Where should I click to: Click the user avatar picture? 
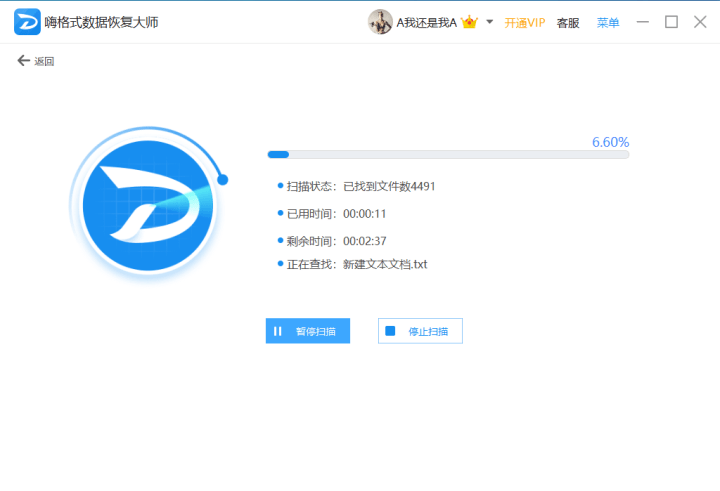380,22
